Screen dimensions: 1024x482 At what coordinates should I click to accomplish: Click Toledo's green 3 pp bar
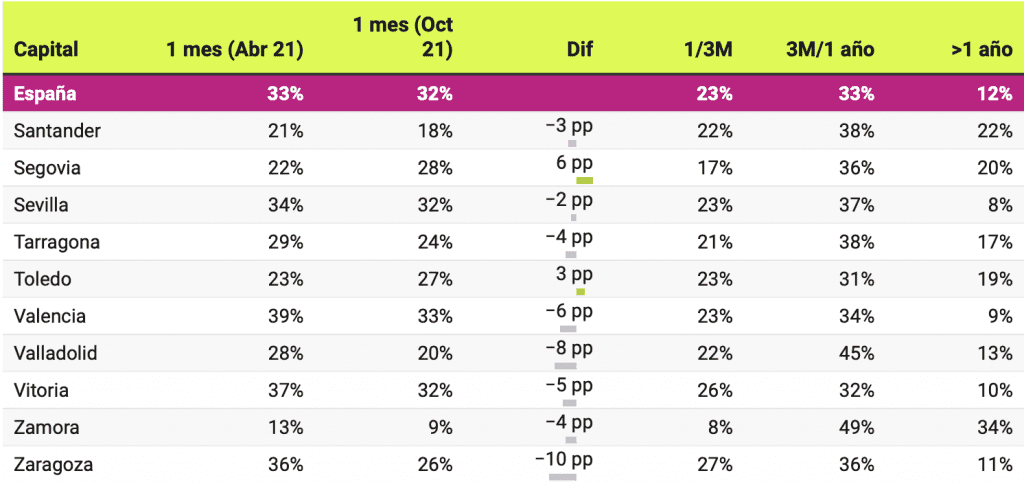click(580, 291)
